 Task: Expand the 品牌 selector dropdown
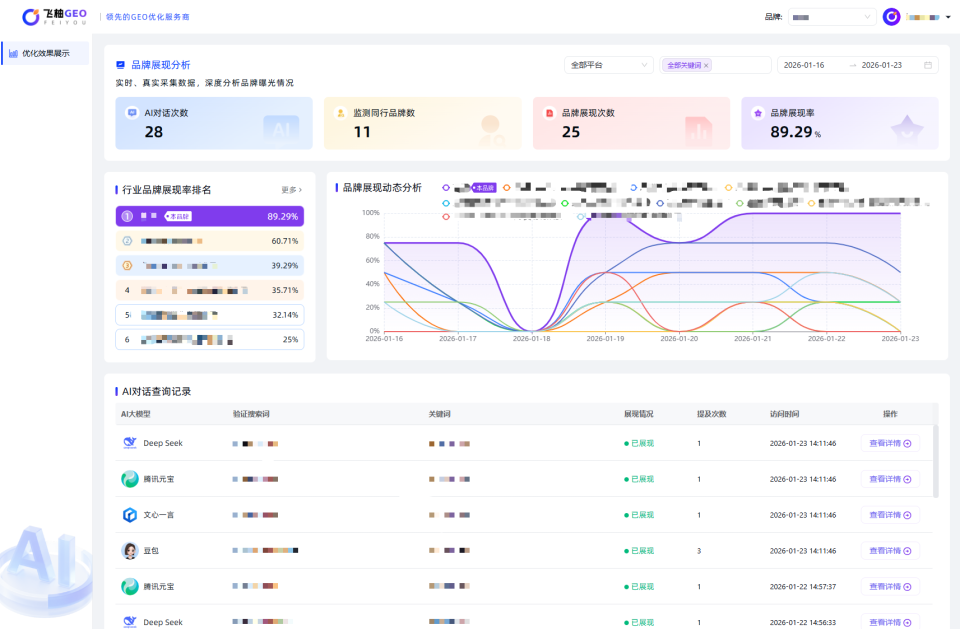(830, 17)
